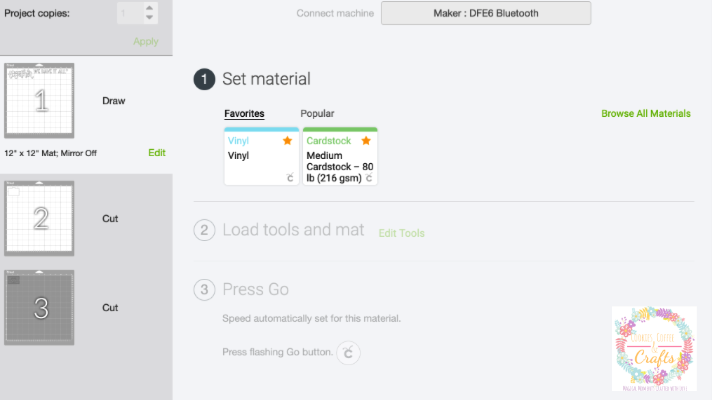
Task: Toggle the Cardstock favorite star
Action: pos(365,141)
